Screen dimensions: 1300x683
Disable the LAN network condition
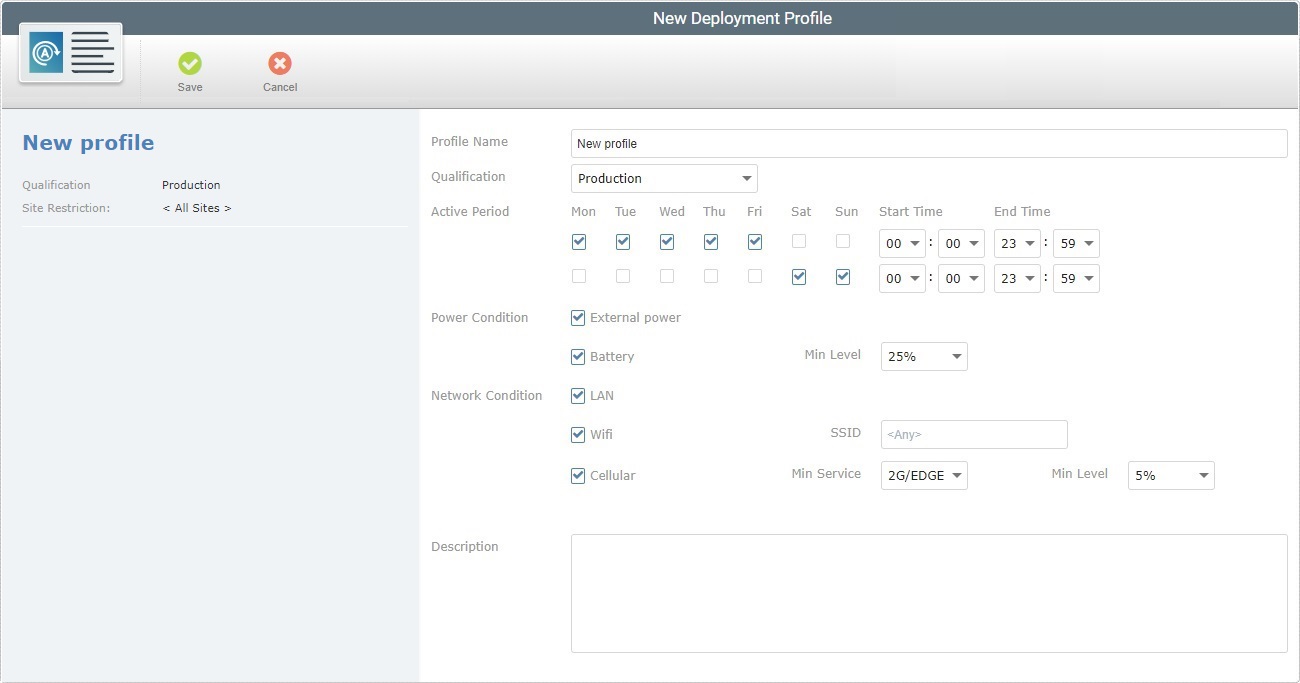point(578,395)
